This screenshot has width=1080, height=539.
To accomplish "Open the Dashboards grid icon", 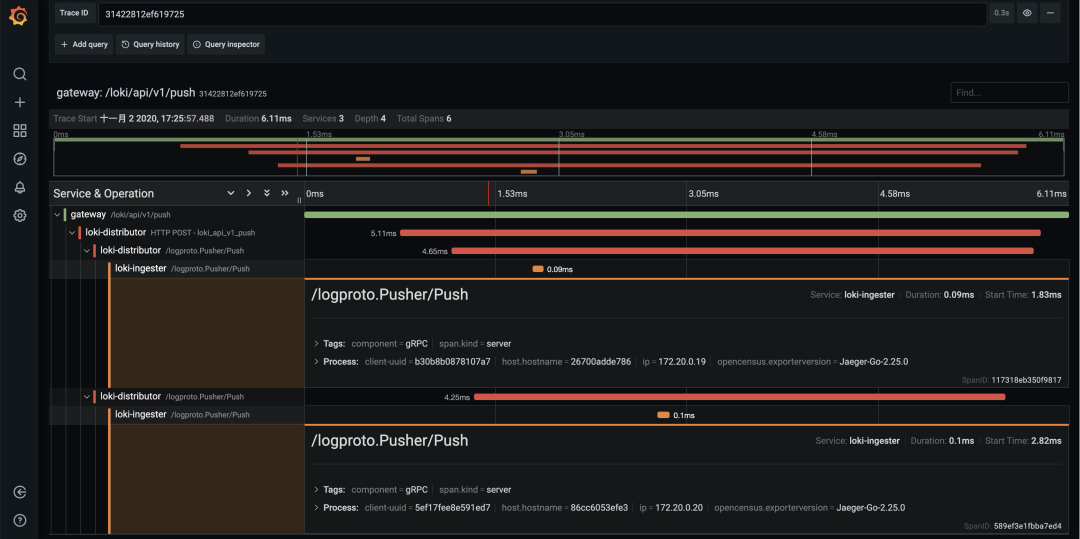I will tap(20, 131).
